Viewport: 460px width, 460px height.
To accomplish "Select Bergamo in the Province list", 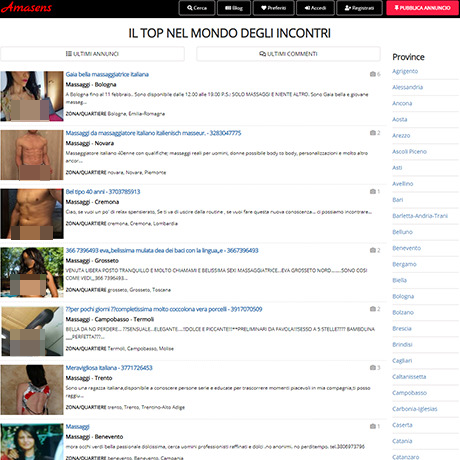I will click(x=404, y=264).
